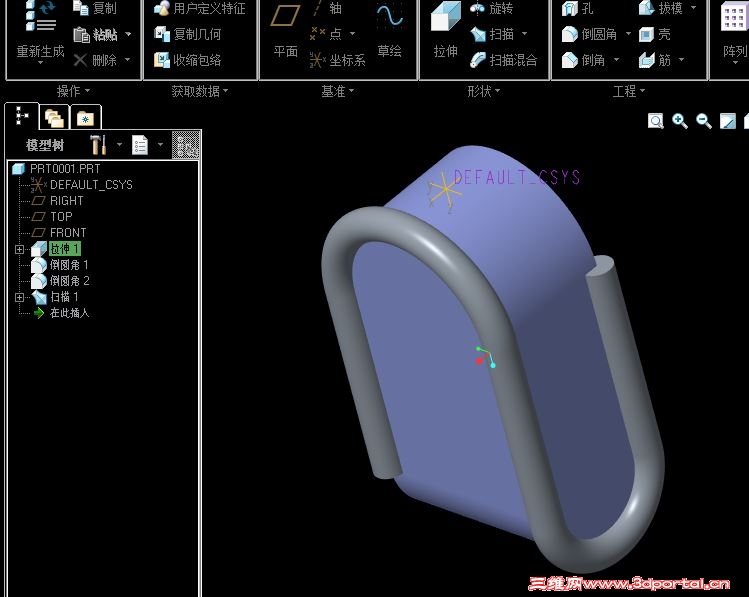The width and height of the screenshot is (749, 597).
Task: Open the 点 dropdown arrow
Action: point(353,33)
